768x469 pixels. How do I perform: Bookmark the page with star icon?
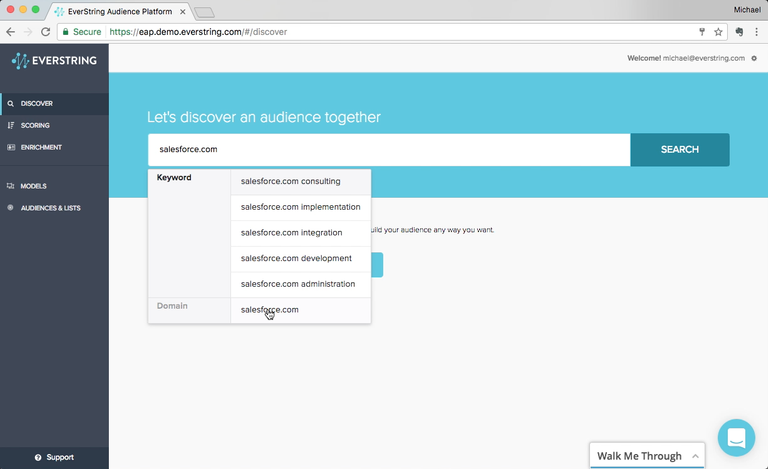(x=718, y=32)
